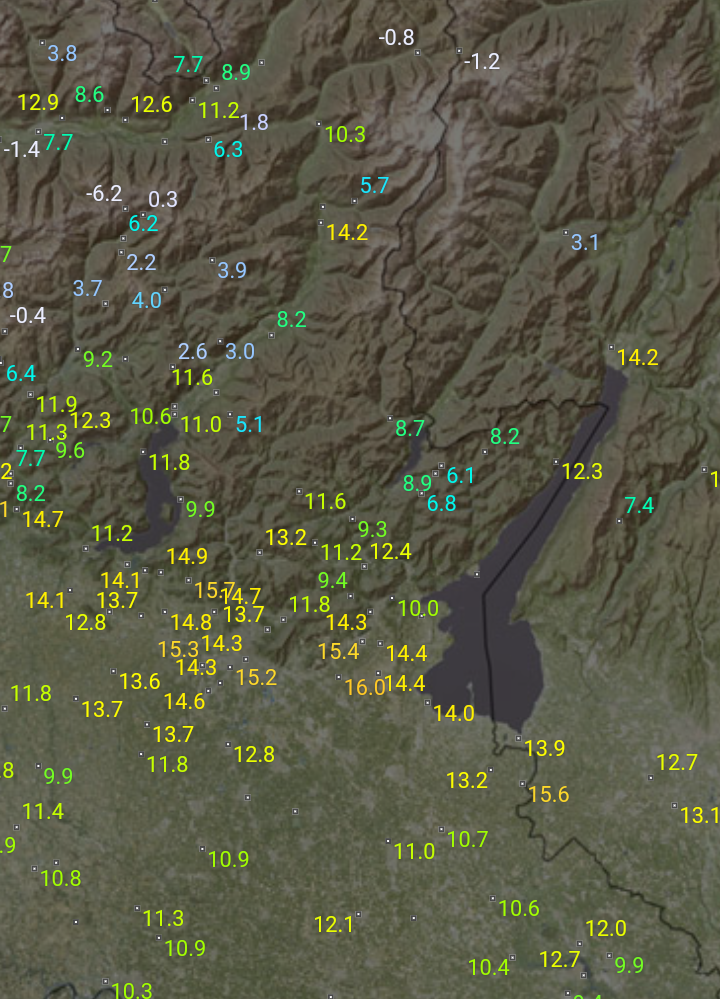Click the 14.0 reading by the lake
Viewport: 720px width, 999px height.
pyautogui.click(x=454, y=714)
